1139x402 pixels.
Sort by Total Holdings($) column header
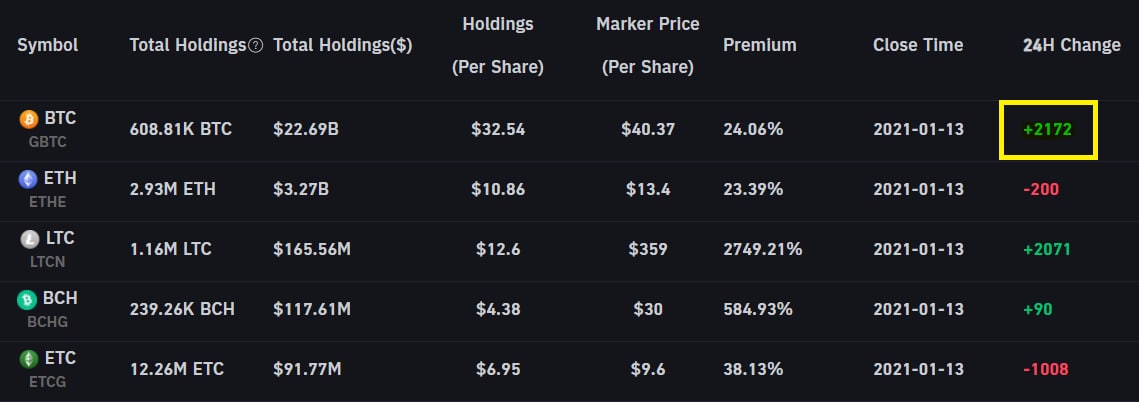tap(342, 45)
